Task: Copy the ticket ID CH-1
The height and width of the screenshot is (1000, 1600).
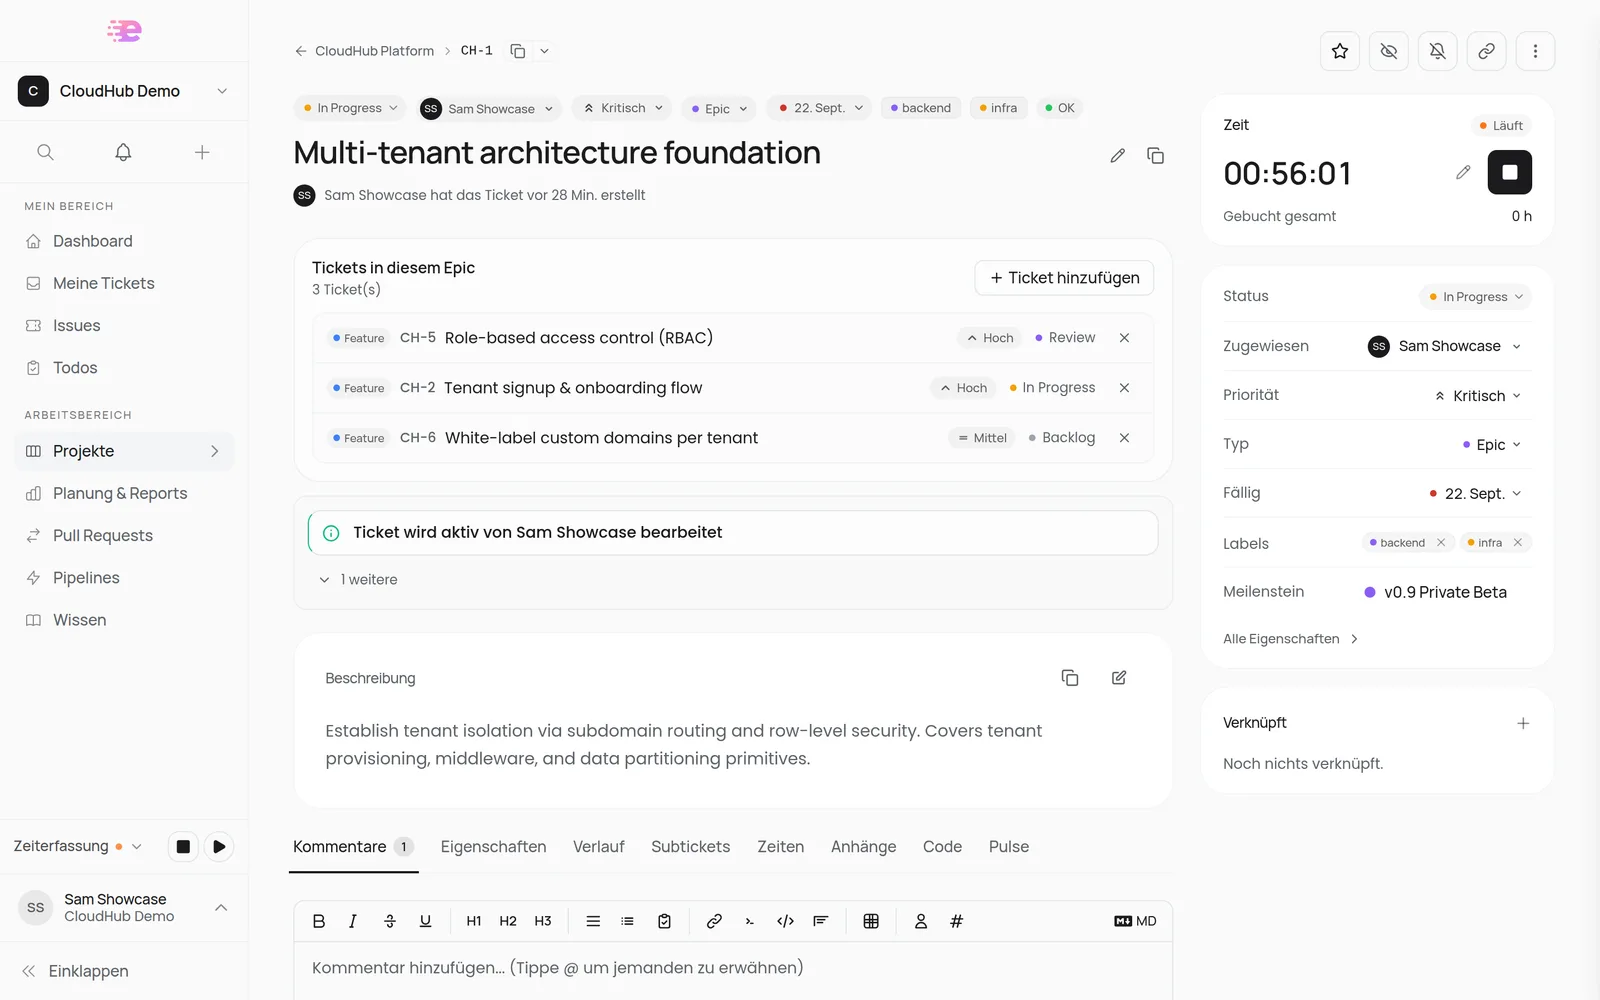Action: (517, 51)
